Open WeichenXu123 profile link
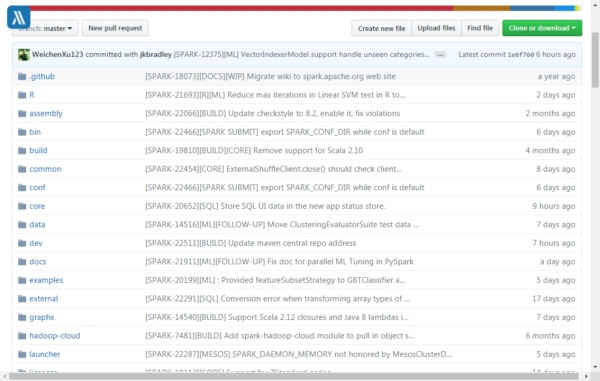 tap(57, 54)
